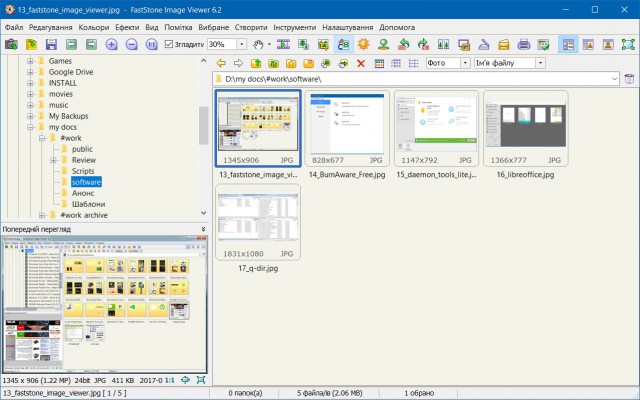Open the Ефекти menu
Image resolution: width=640 pixels, height=400 pixels.
point(127,27)
